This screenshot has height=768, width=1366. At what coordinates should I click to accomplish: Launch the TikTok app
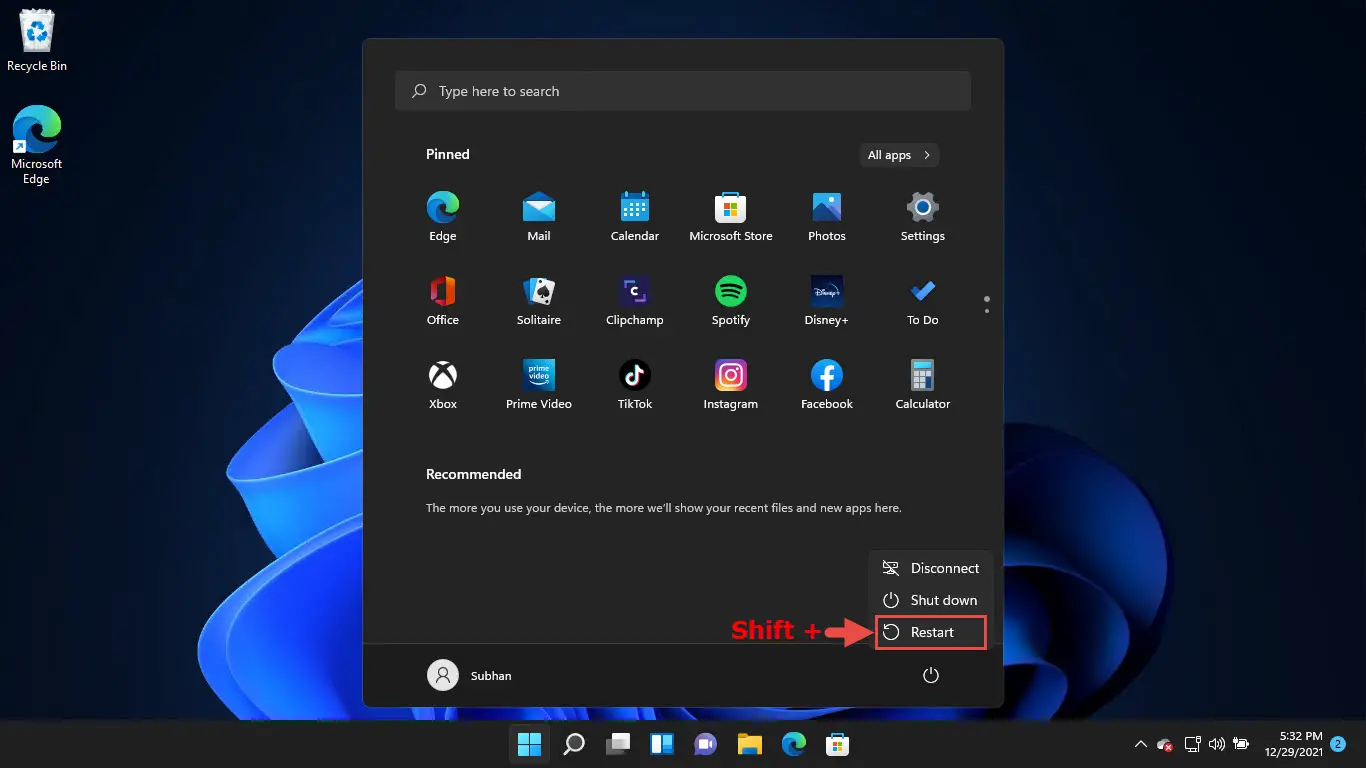634,385
